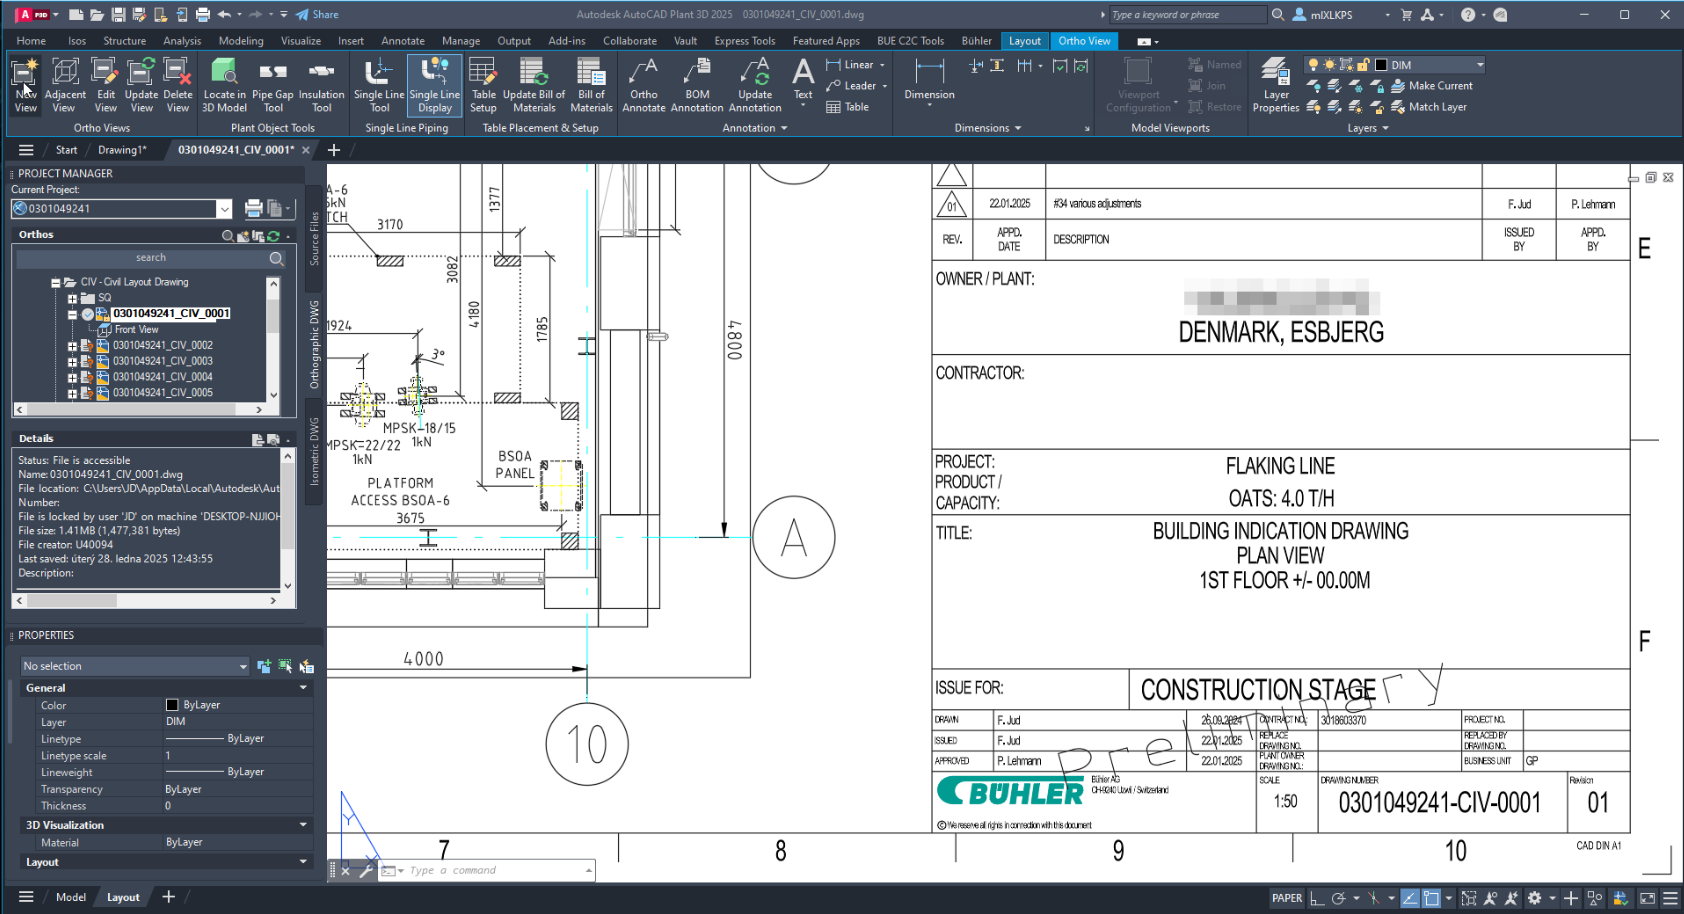Click the Ortho Annotate tool
Screen dimensions: 1684x914
click(x=643, y=85)
